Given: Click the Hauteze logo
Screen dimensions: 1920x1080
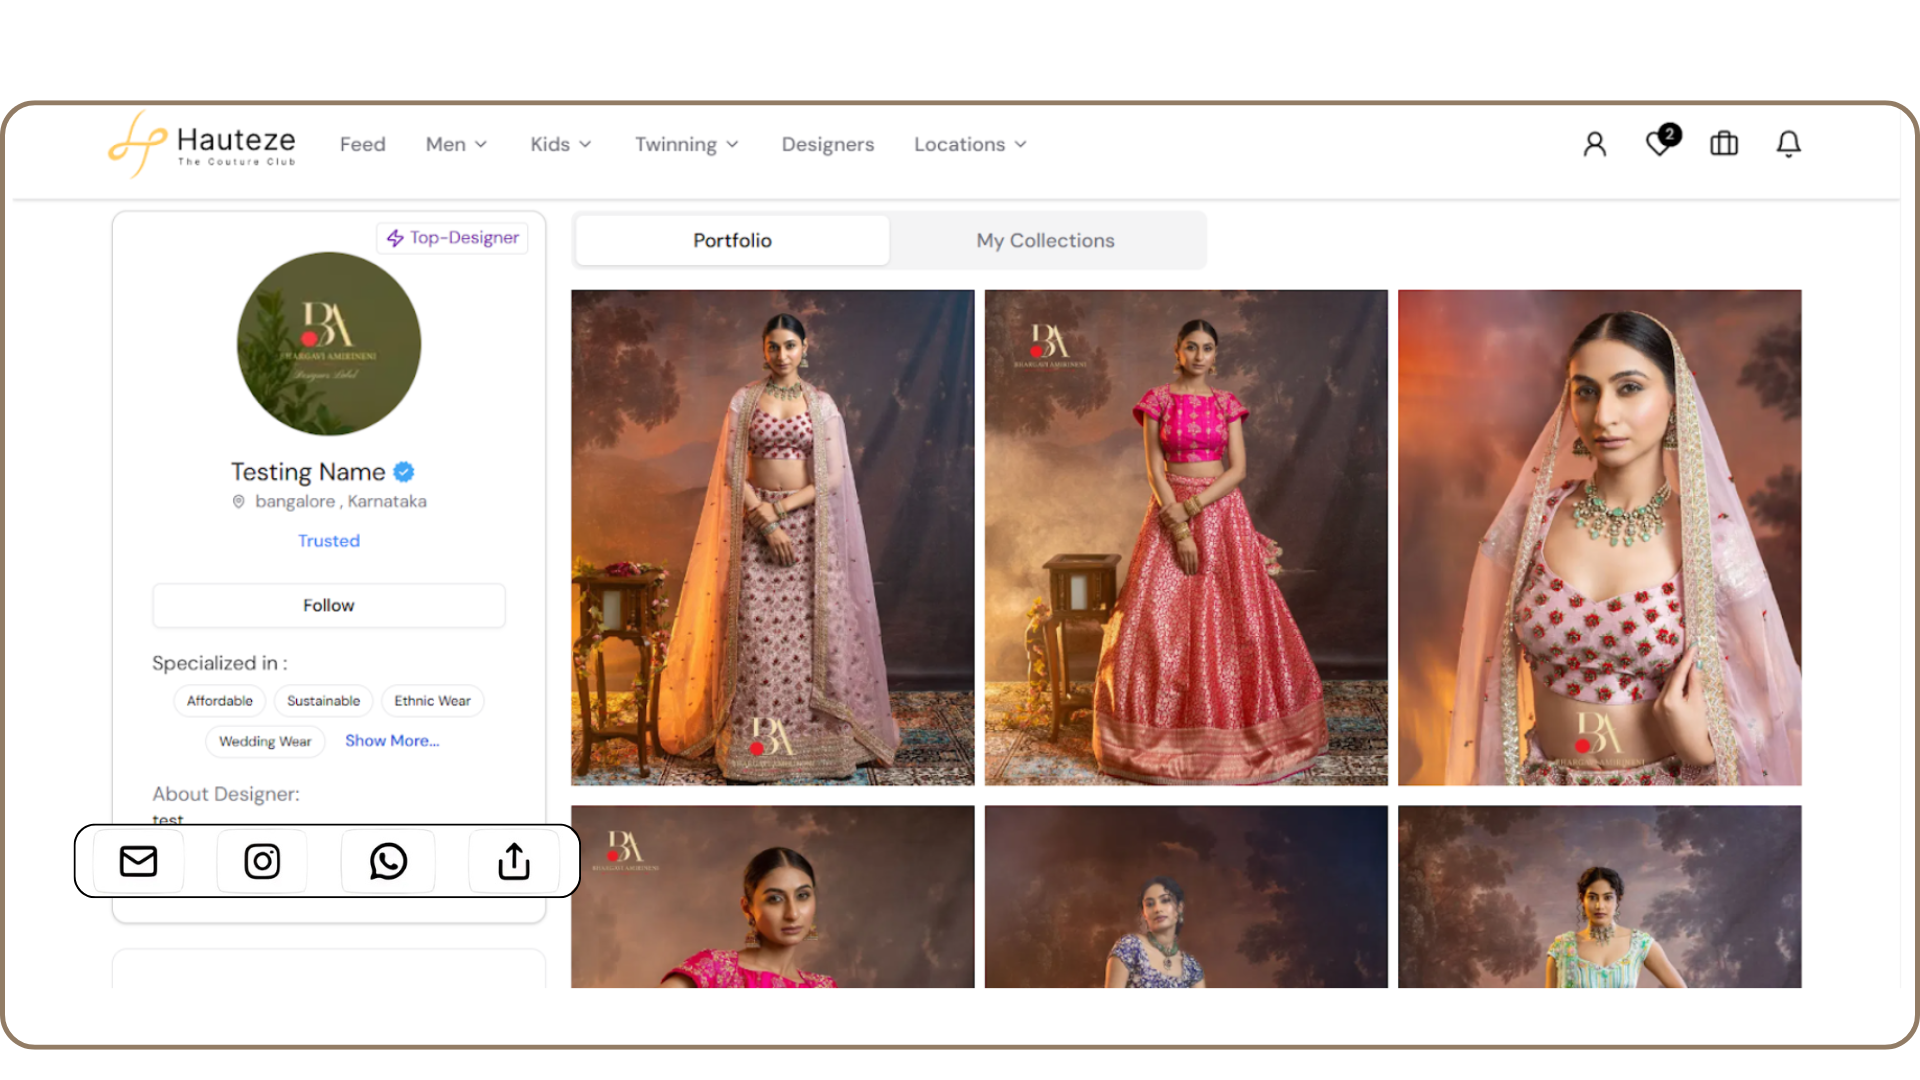Looking at the screenshot, I should point(203,144).
